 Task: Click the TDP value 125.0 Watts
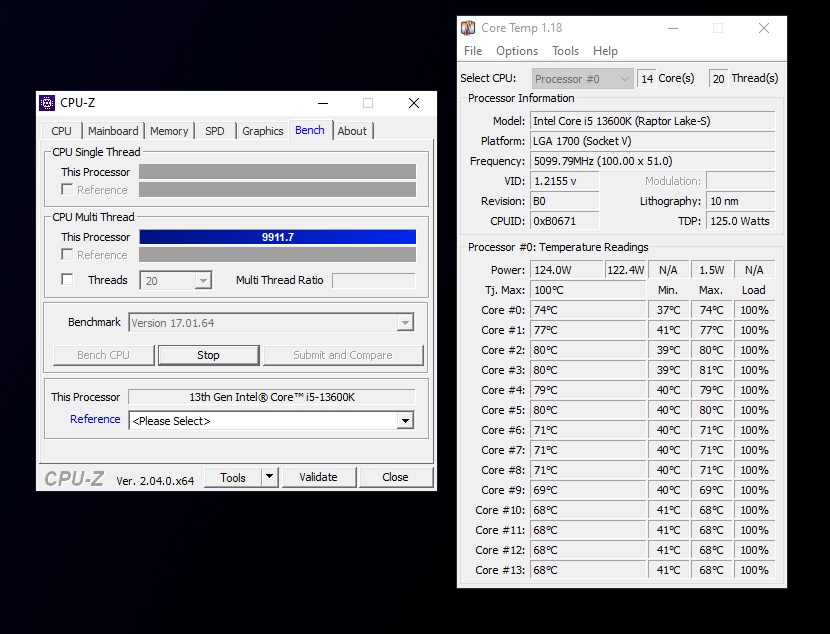[x=741, y=221]
